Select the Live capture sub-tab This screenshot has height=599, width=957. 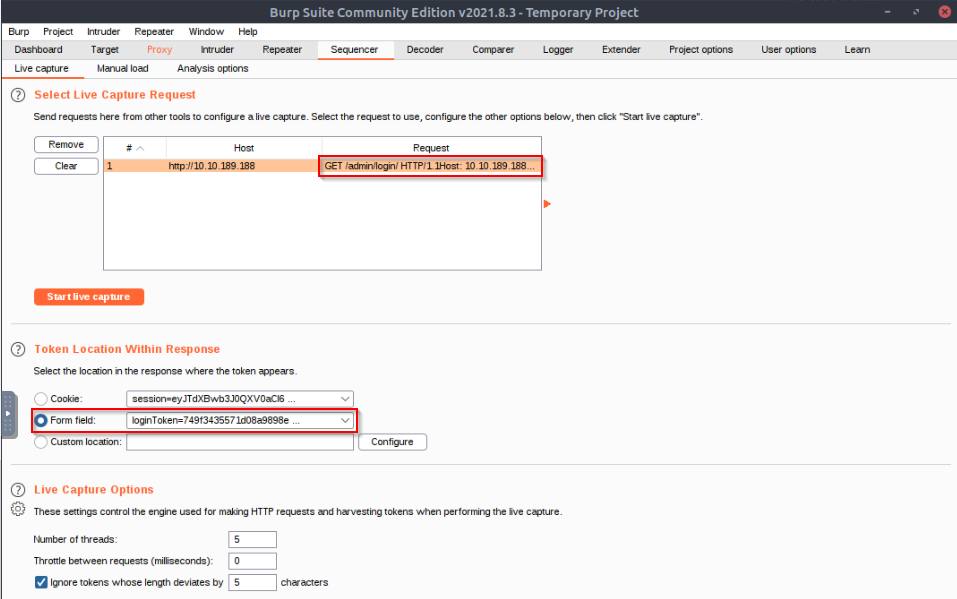pos(42,68)
